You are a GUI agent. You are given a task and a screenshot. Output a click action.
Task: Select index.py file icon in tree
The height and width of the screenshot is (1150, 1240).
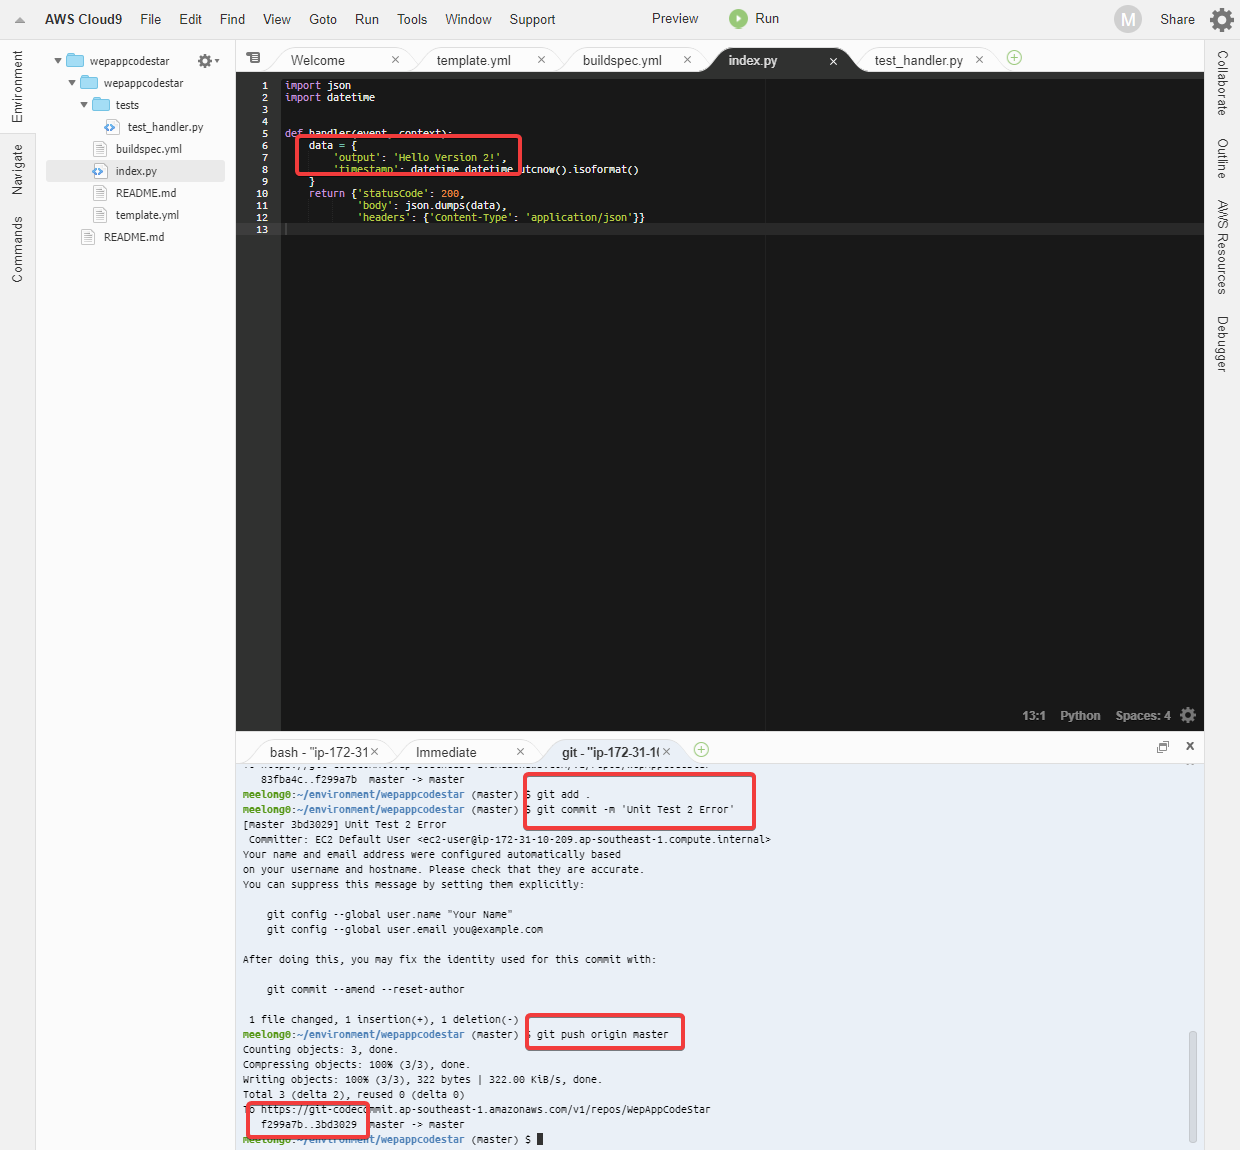pos(99,171)
